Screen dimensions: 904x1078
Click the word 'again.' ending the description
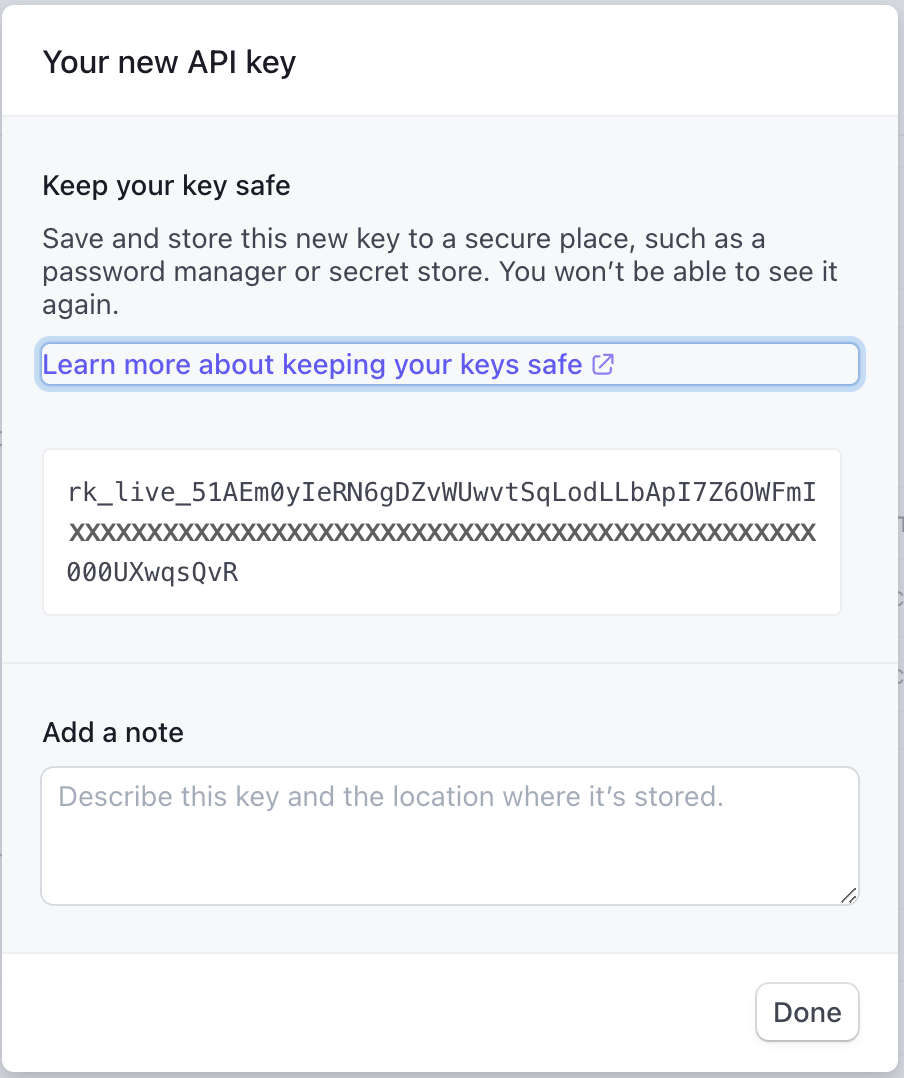81,305
